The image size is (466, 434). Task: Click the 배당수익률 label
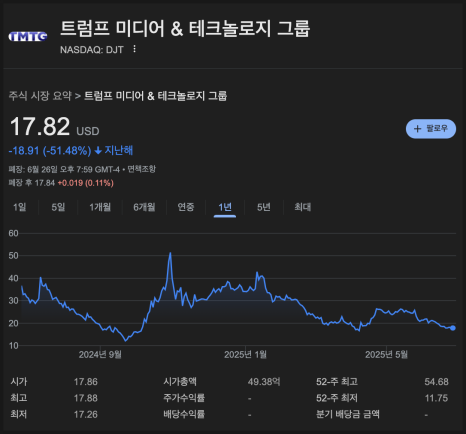pyautogui.click(x=184, y=414)
